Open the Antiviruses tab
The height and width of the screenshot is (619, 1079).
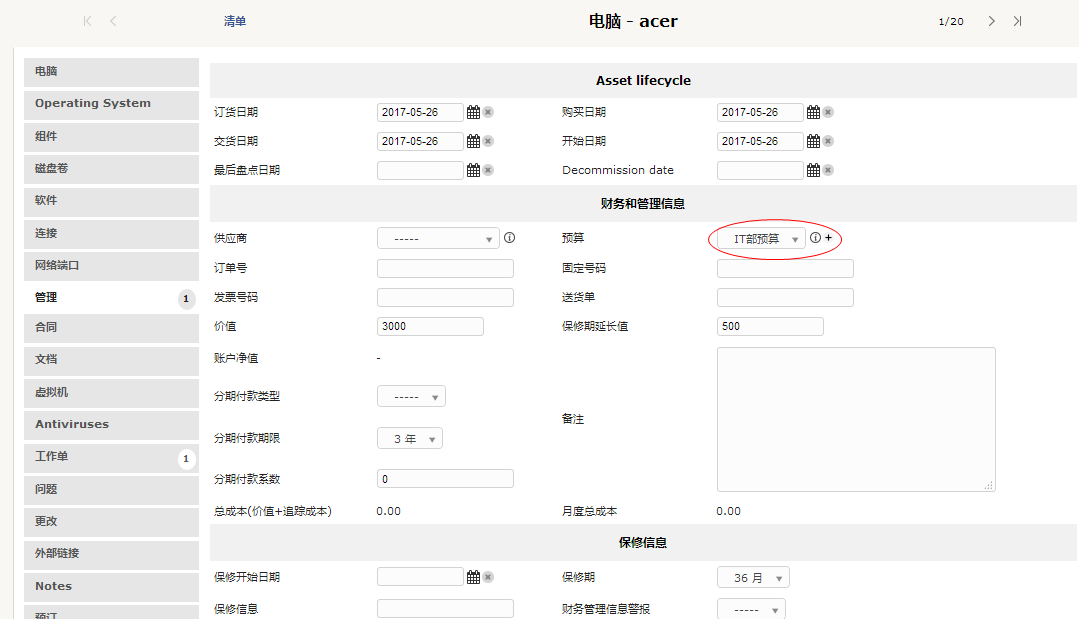click(111, 424)
